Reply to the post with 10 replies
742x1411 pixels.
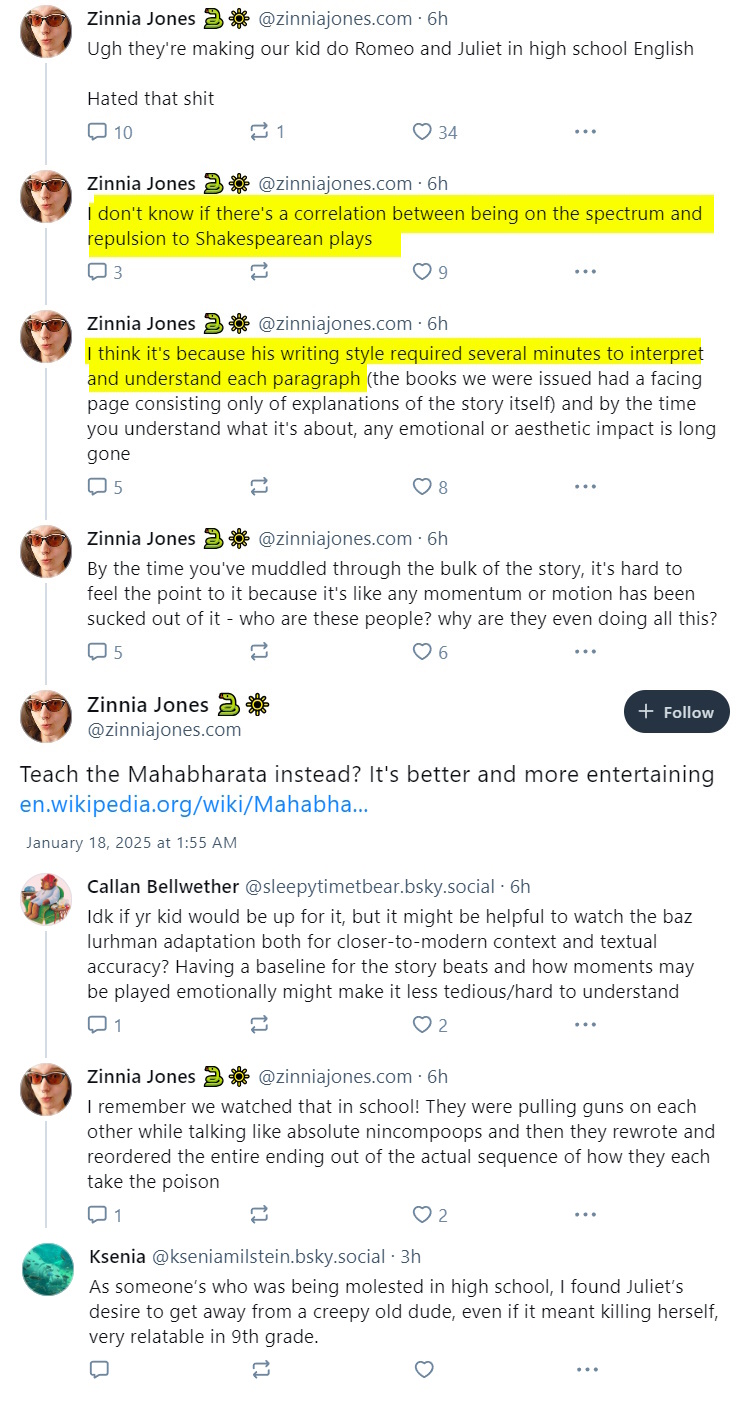coord(110,132)
